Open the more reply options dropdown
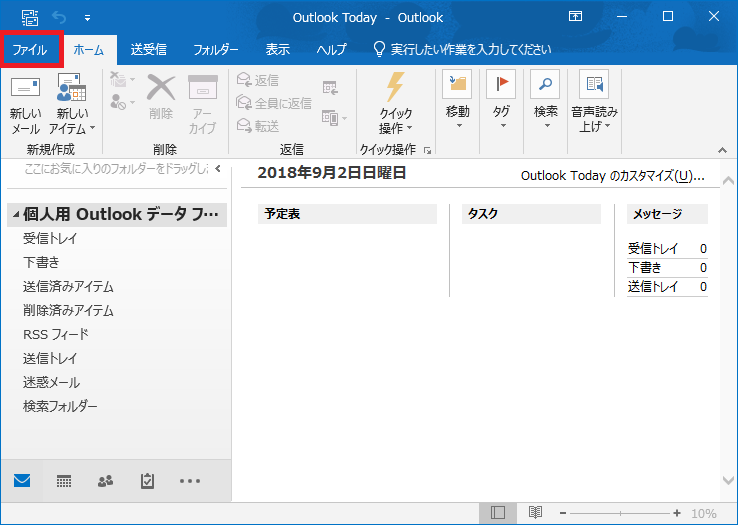The width and height of the screenshot is (738, 525). 334,118
